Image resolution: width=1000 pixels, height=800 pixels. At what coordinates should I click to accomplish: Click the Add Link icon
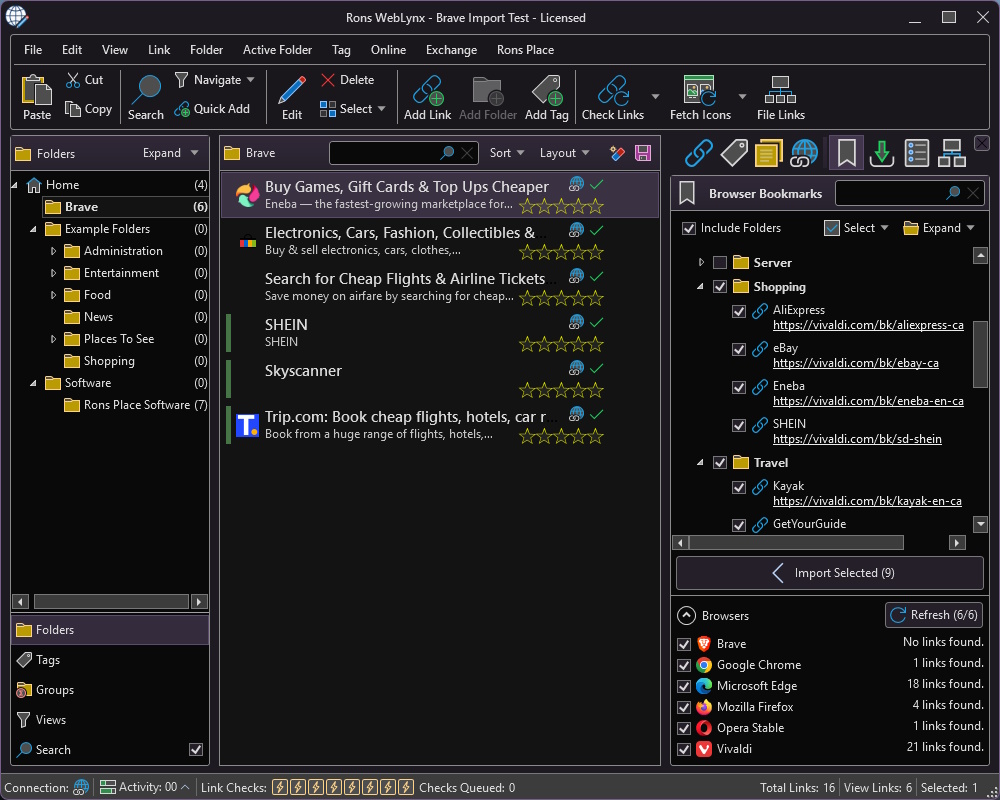[428, 90]
